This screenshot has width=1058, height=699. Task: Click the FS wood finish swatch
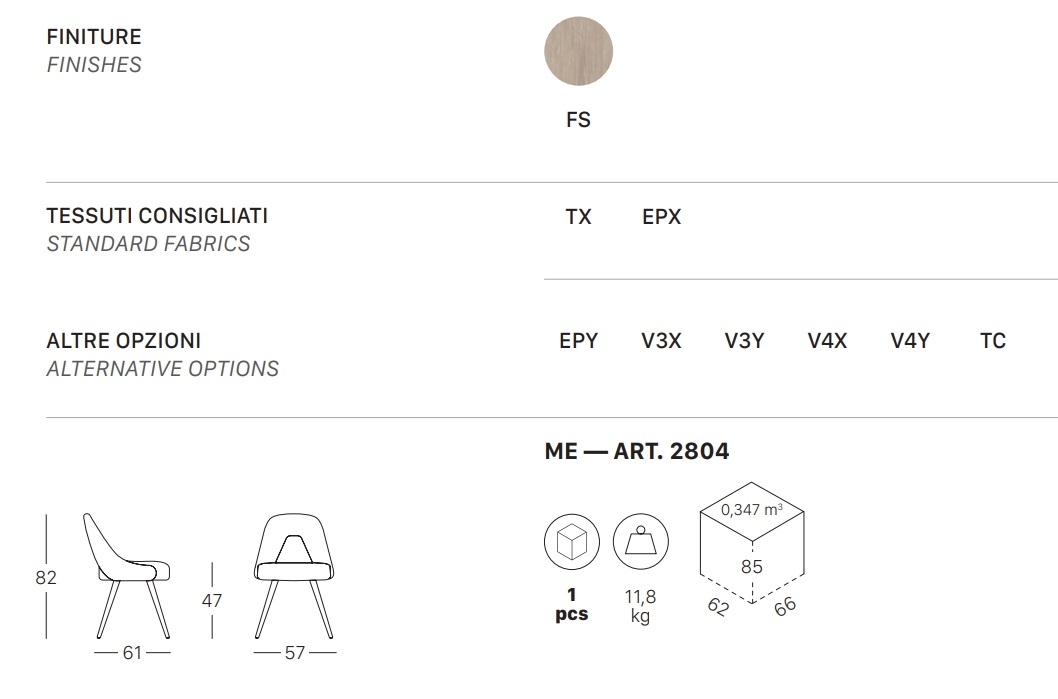pos(578,51)
